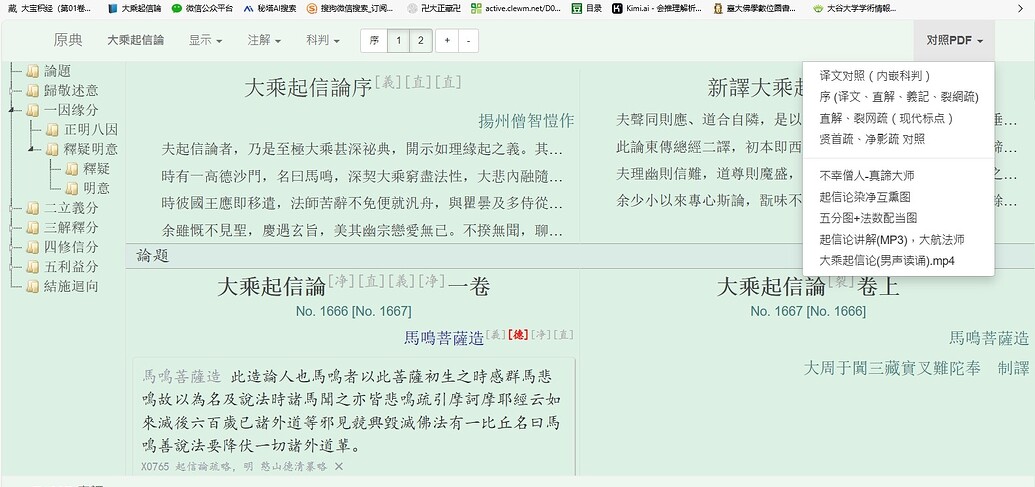1035x487 pixels.
Task: Open 不幸僧人-真谛大师 menu entry
Action: tap(898, 176)
